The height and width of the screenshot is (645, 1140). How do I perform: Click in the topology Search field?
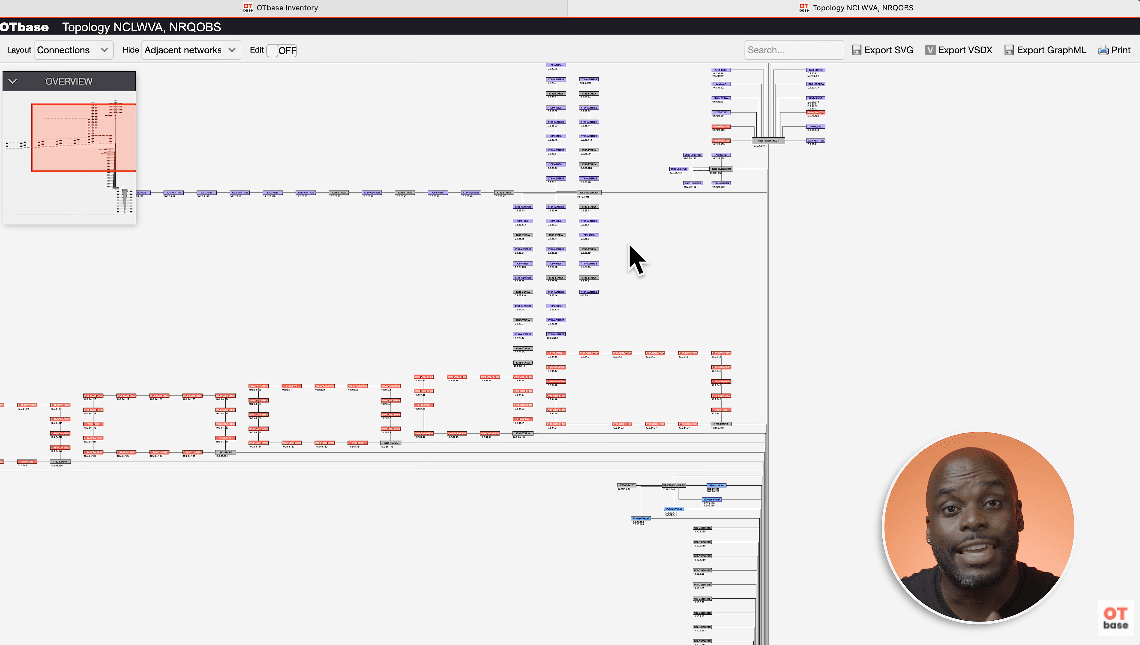pyautogui.click(x=793, y=50)
